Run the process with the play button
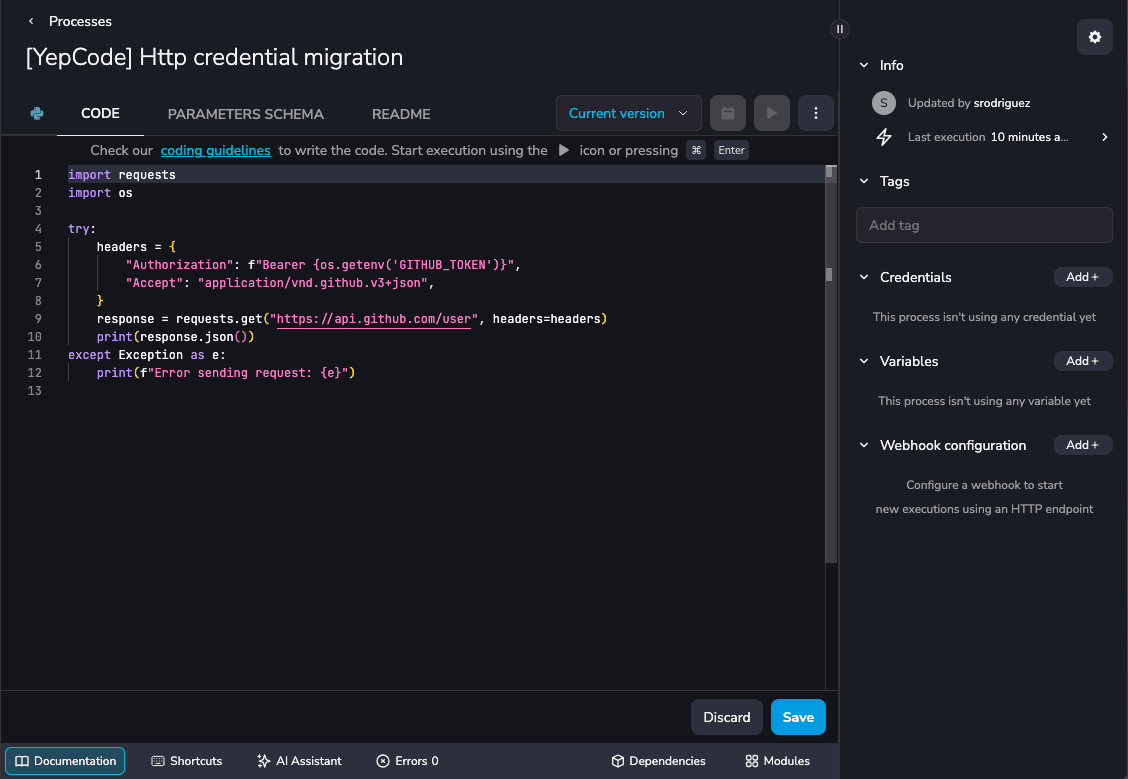Viewport: 1128px width, 779px height. tap(771, 113)
